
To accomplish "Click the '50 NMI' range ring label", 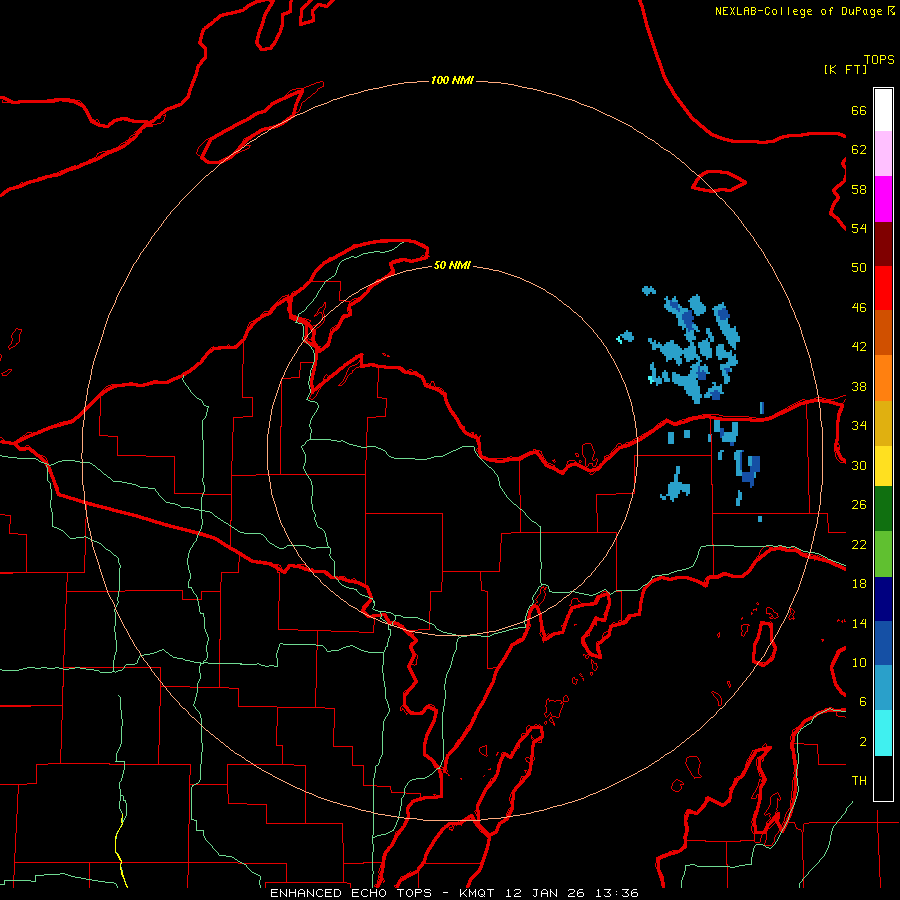I will pyautogui.click(x=452, y=265).
